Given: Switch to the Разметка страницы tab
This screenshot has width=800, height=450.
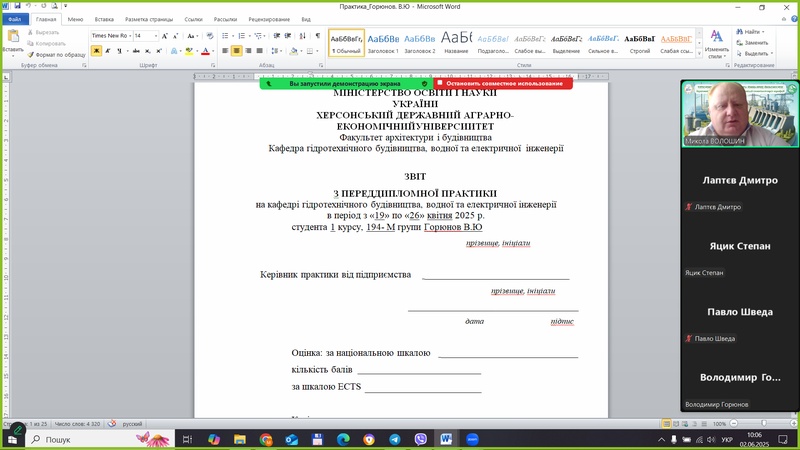Looking at the screenshot, I should (x=149, y=19).
